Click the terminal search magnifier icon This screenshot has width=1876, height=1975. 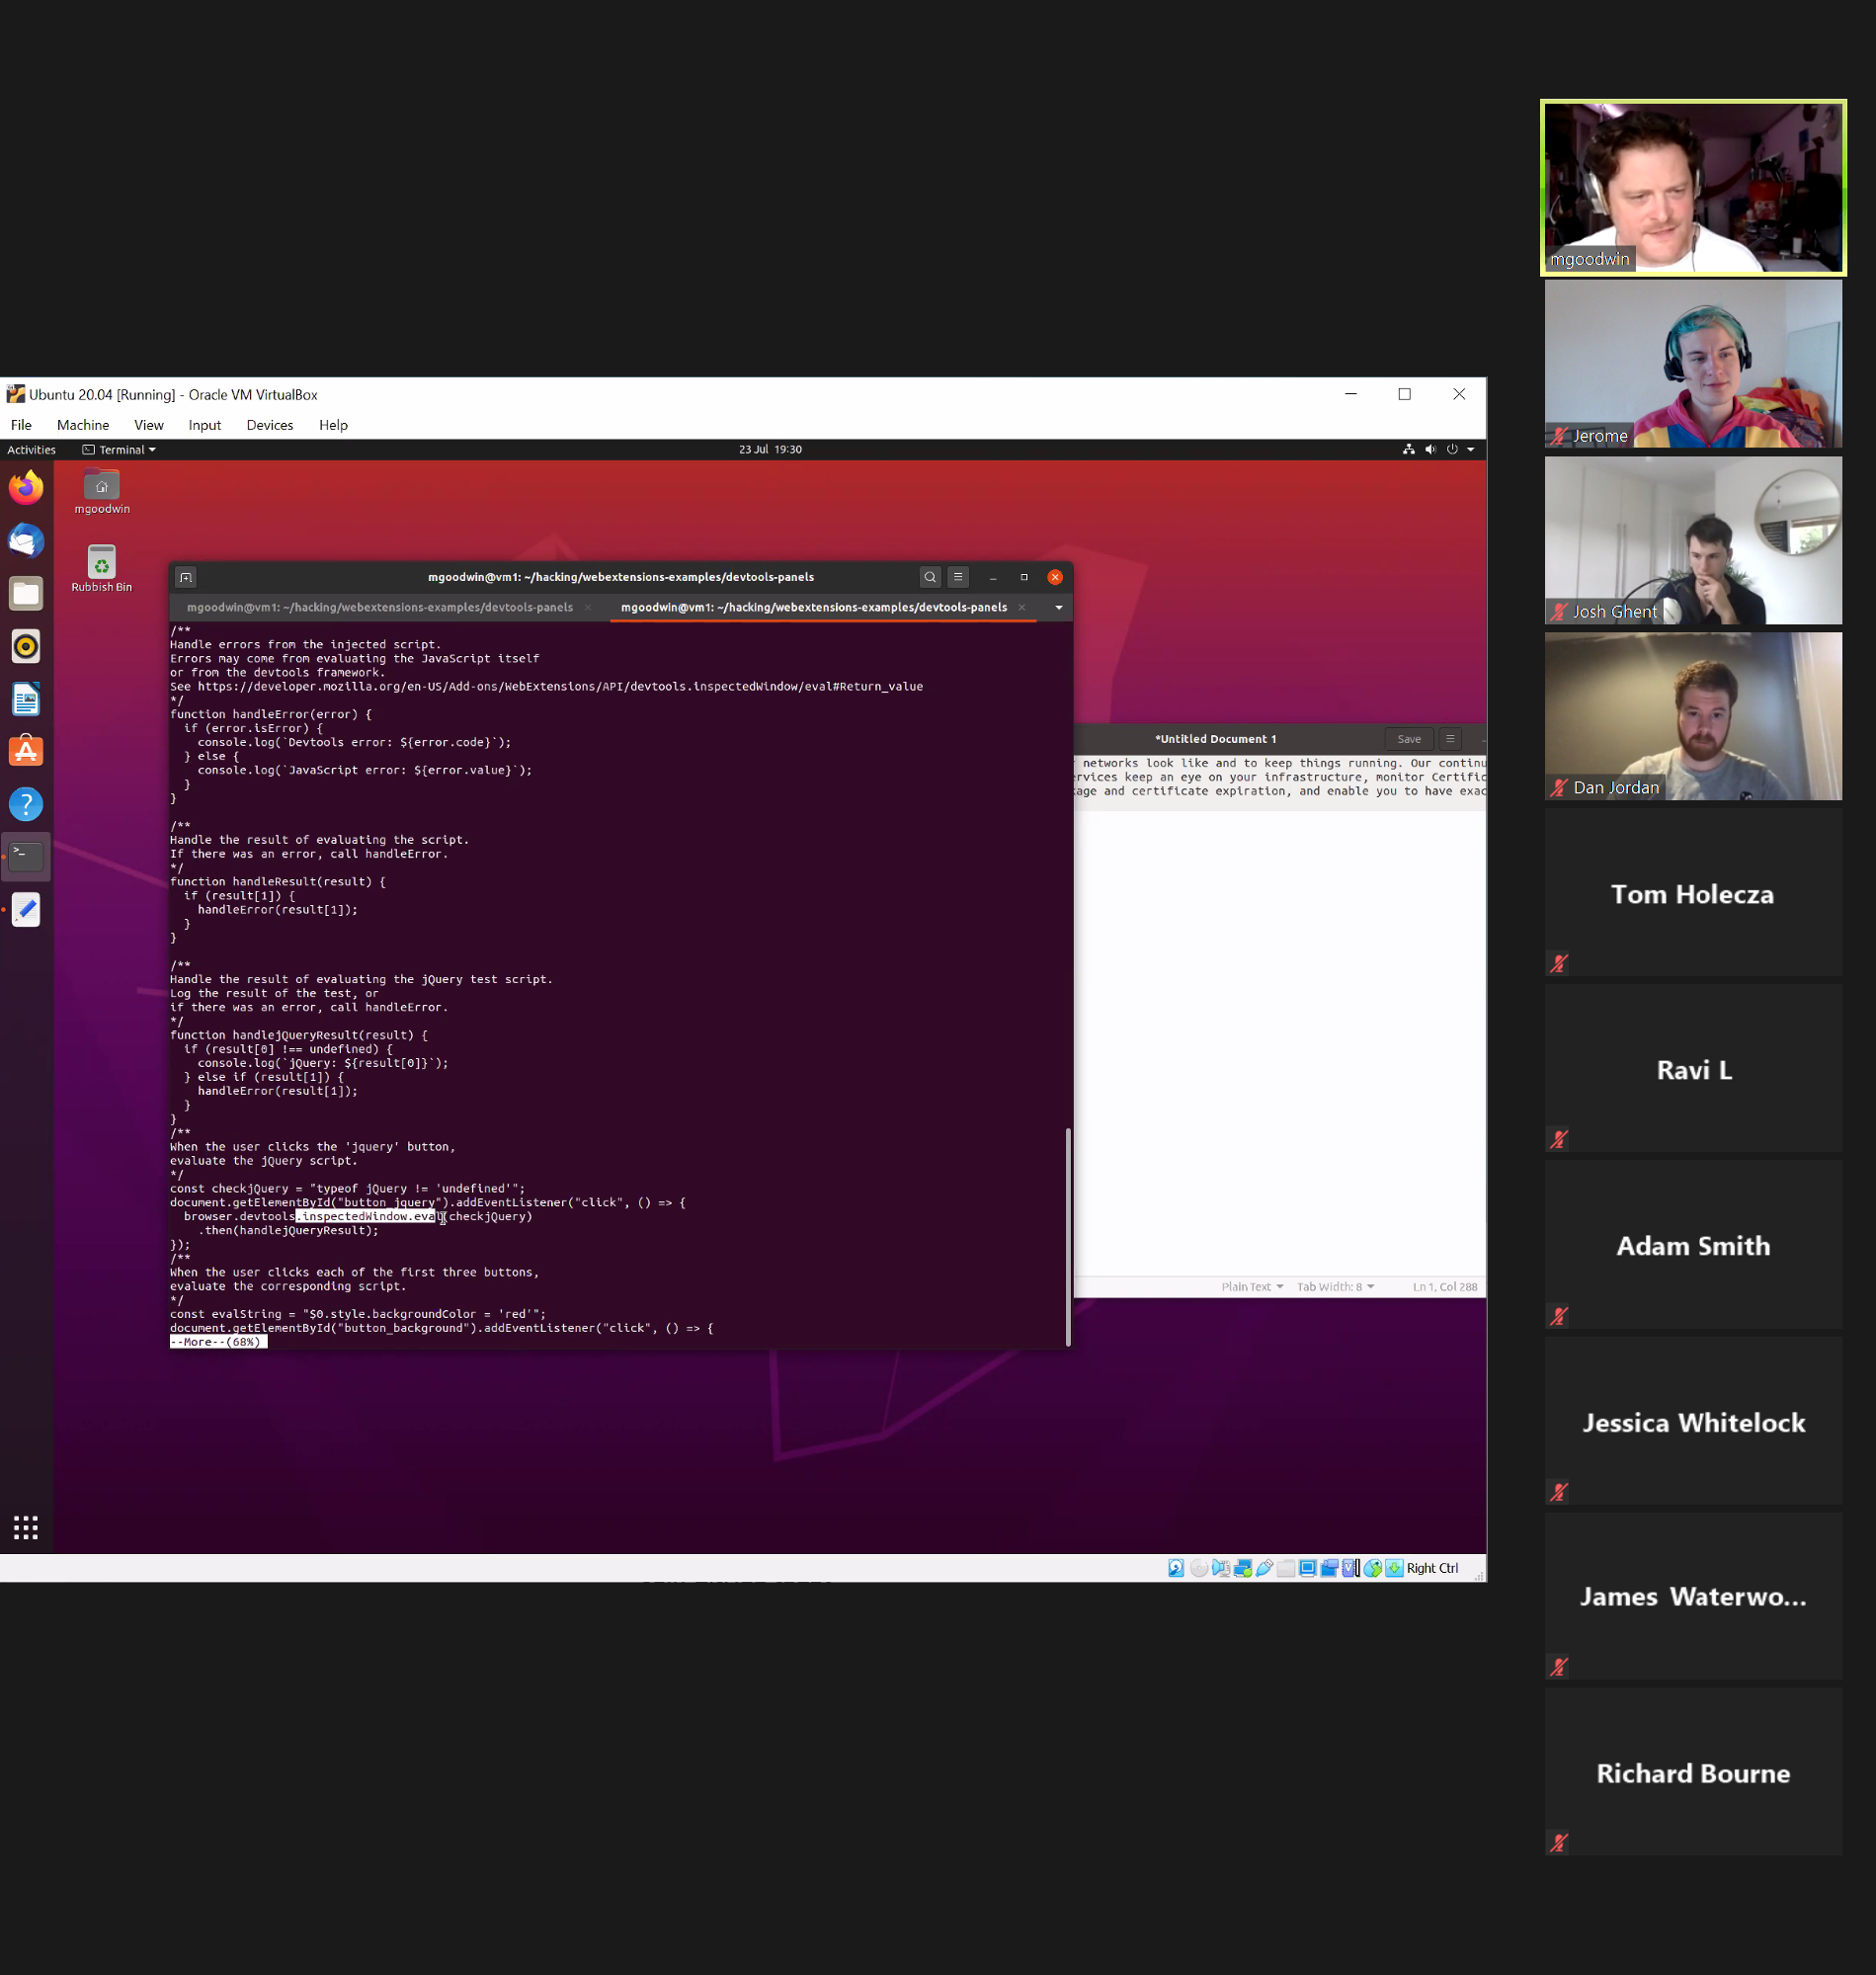[x=930, y=577]
